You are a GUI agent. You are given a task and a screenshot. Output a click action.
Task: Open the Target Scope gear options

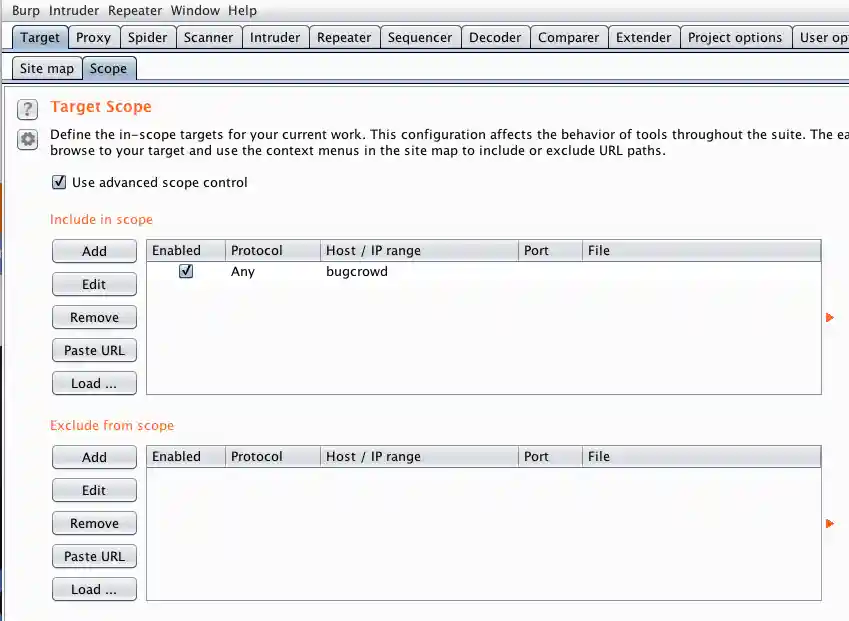click(x=28, y=140)
